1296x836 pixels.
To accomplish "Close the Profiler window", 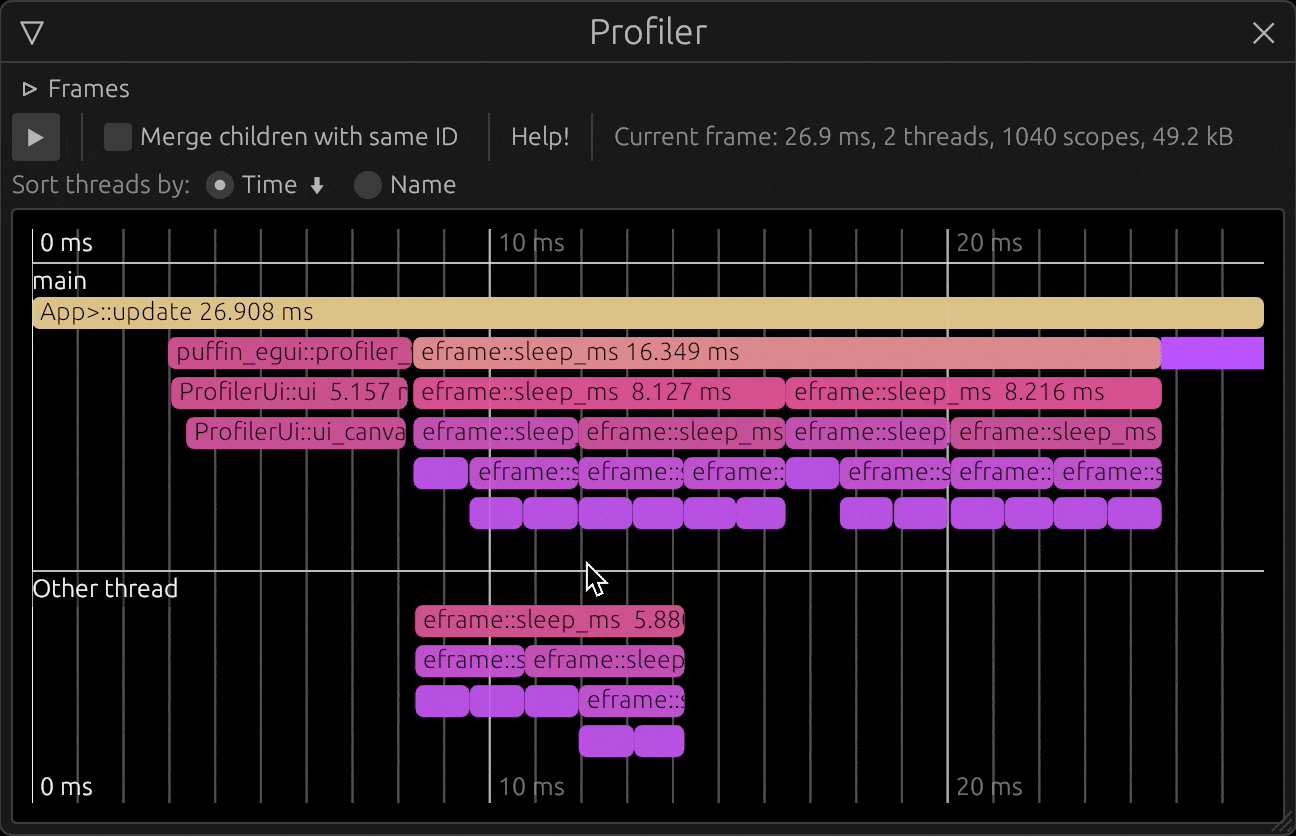I will click(1263, 33).
